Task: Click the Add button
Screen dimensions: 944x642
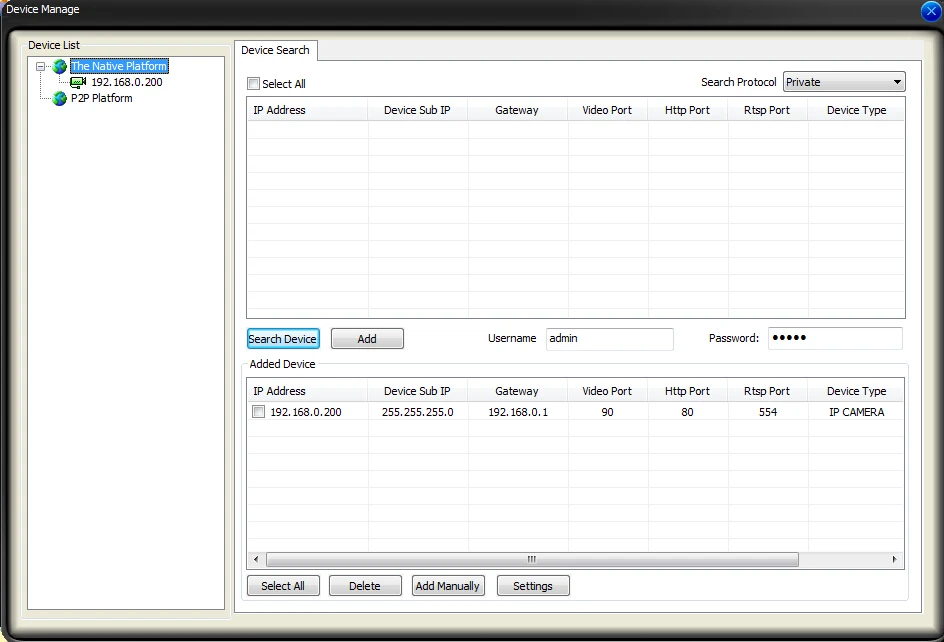Action: (367, 338)
